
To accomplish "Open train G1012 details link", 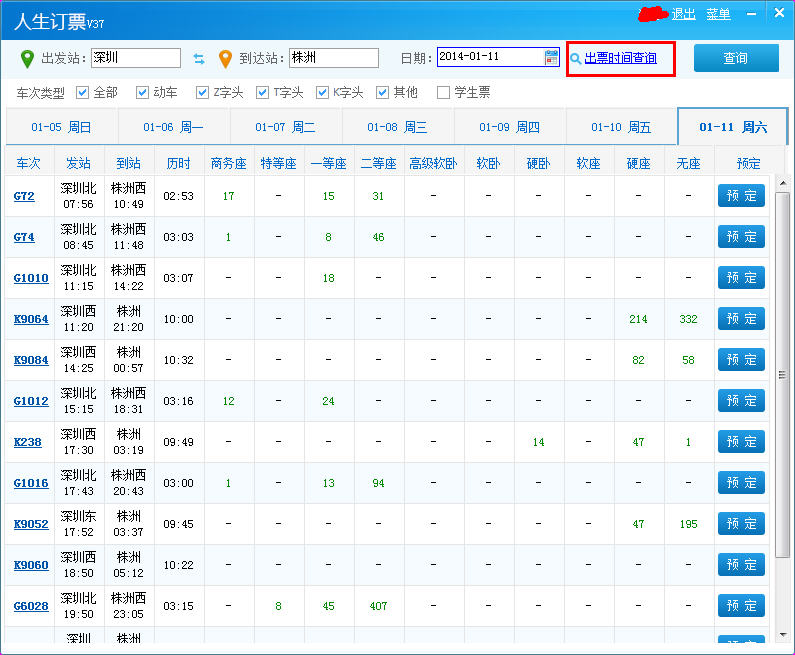I will click(x=31, y=402).
